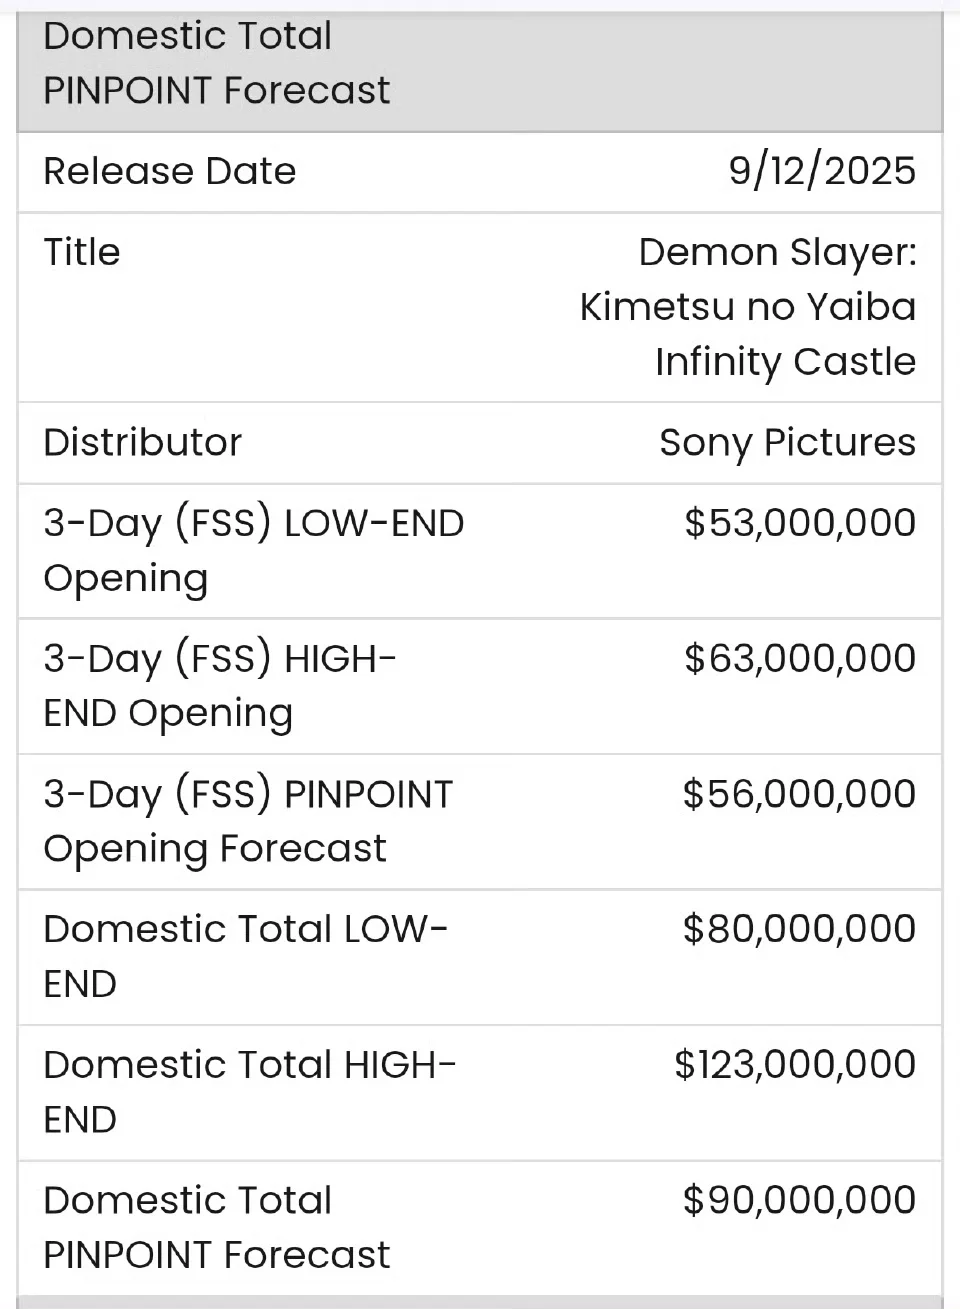Select the Distributor label
This screenshot has height=1309, width=960.
click(143, 442)
